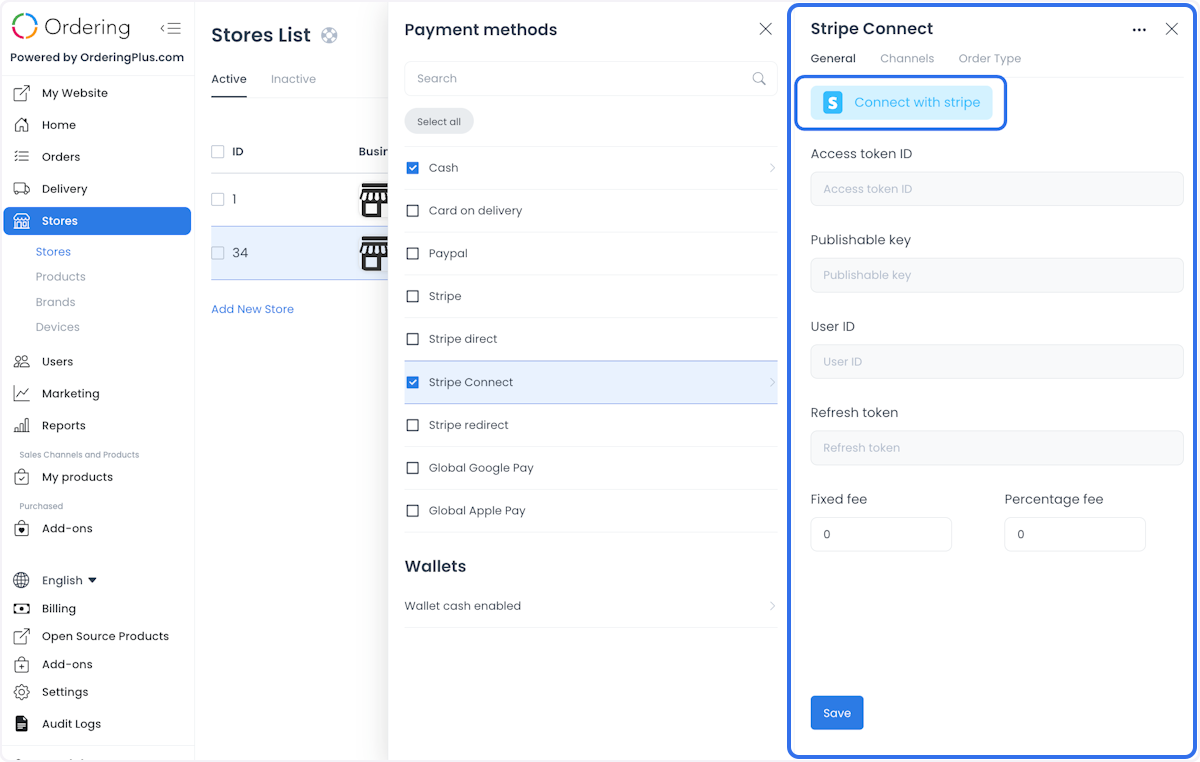Click the Marketing chart icon
Viewport: 1200px width, 762px height.
(21, 393)
